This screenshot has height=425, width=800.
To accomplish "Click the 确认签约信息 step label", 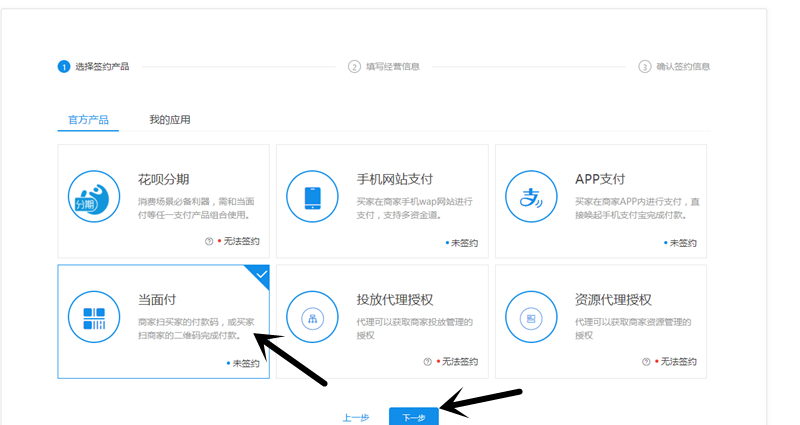I will [x=683, y=67].
